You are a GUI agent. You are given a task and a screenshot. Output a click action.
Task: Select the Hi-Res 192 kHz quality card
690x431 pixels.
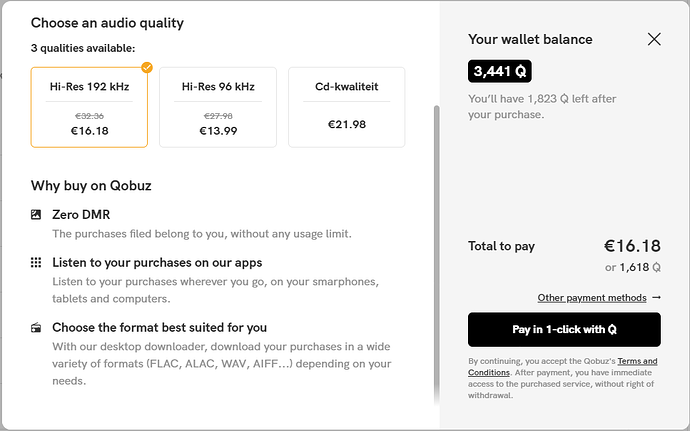(89, 107)
